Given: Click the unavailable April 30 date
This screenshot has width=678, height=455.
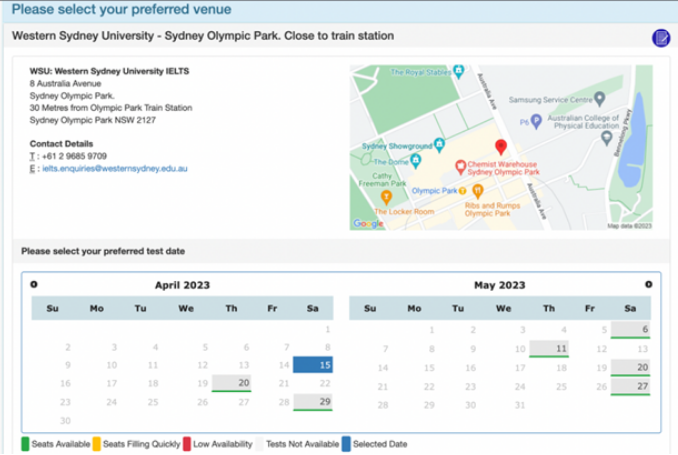Looking at the screenshot, I should [x=65, y=420].
